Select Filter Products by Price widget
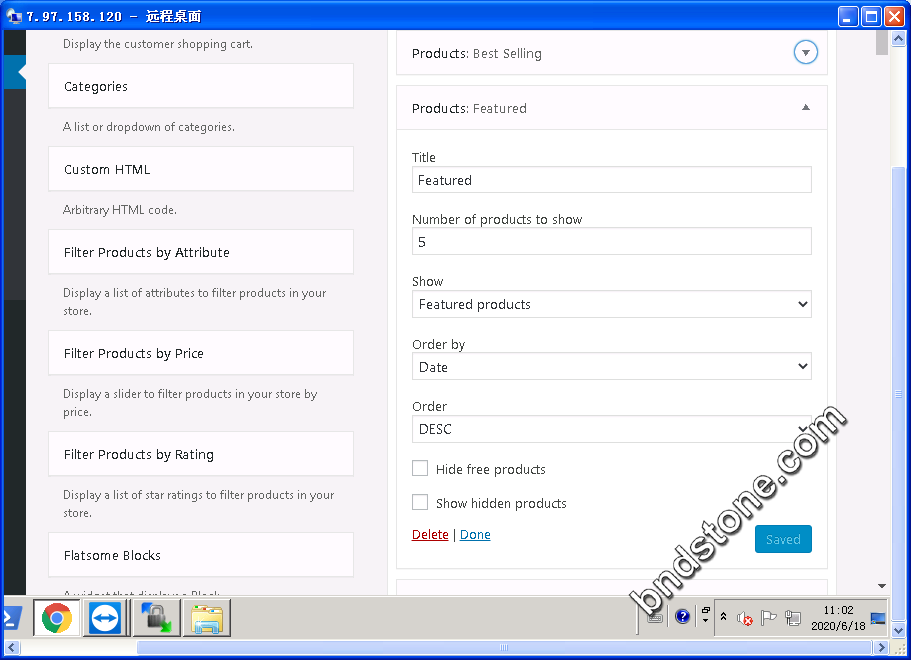Screen dimensions: 911x660 (x=201, y=353)
